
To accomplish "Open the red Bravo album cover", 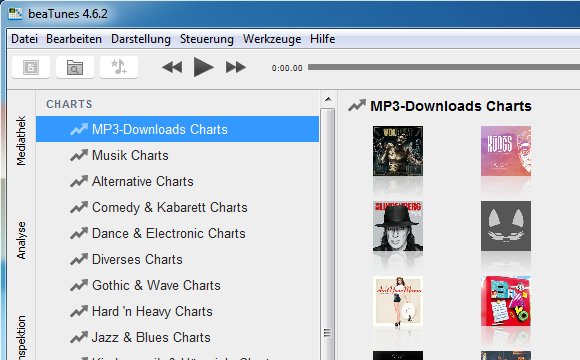I will (x=506, y=301).
